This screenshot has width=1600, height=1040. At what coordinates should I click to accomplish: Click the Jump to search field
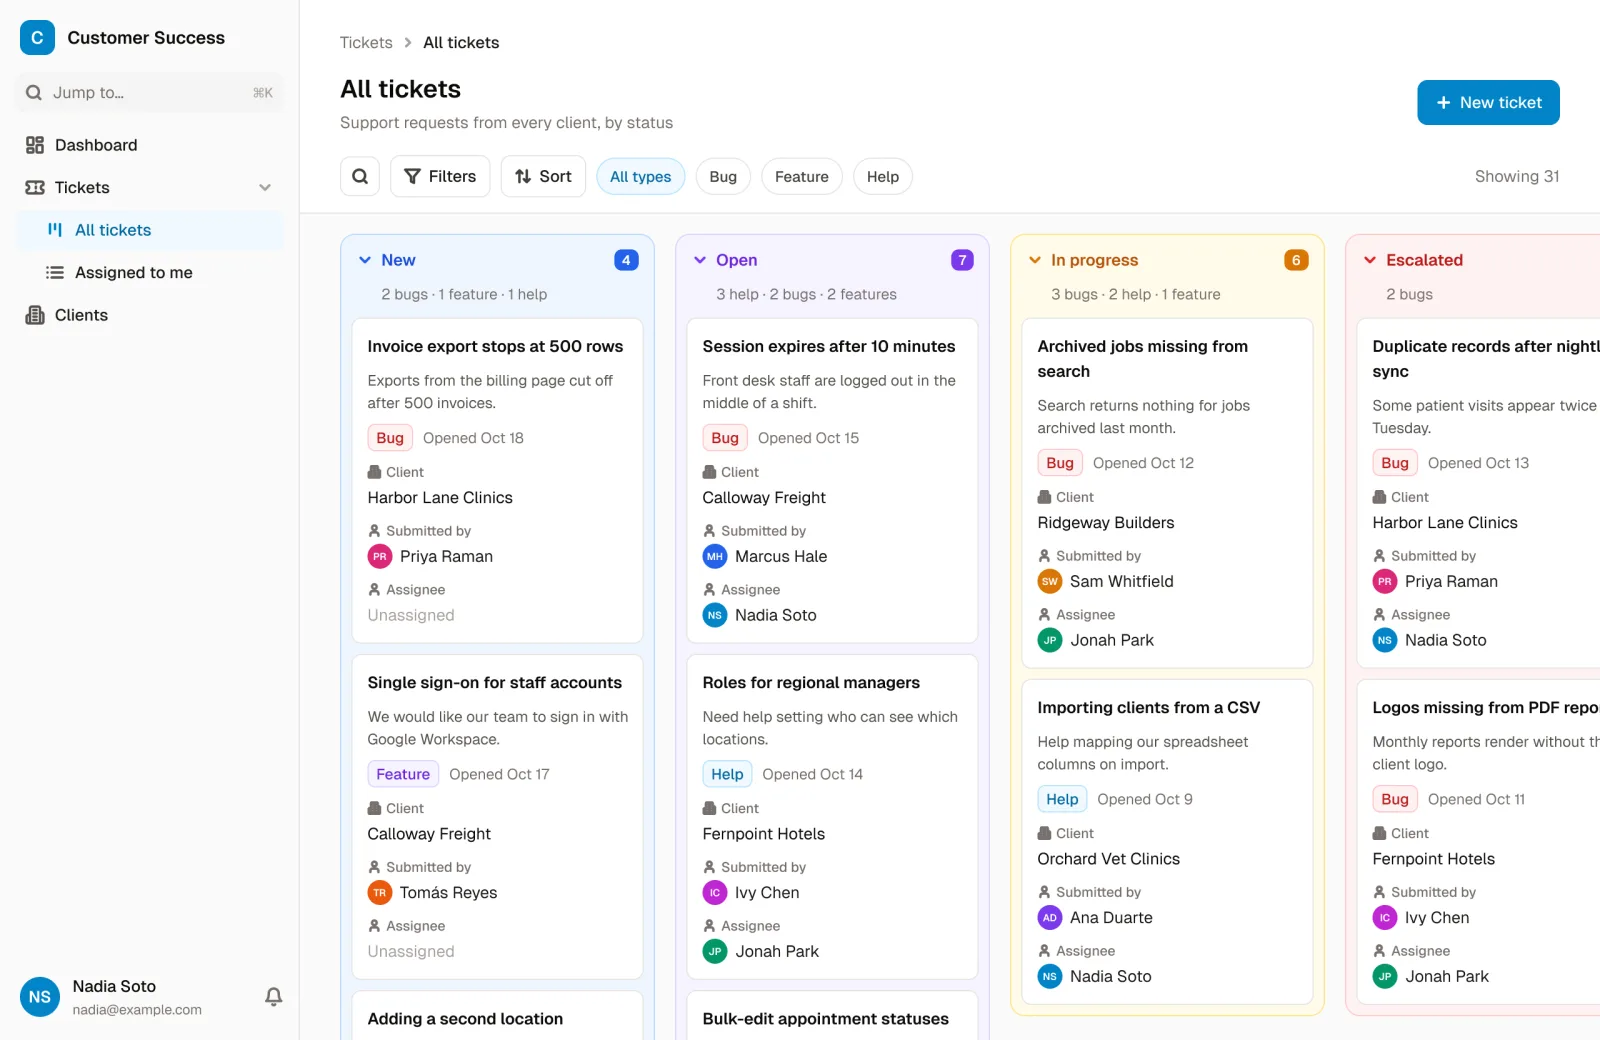click(x=150, y=93)
